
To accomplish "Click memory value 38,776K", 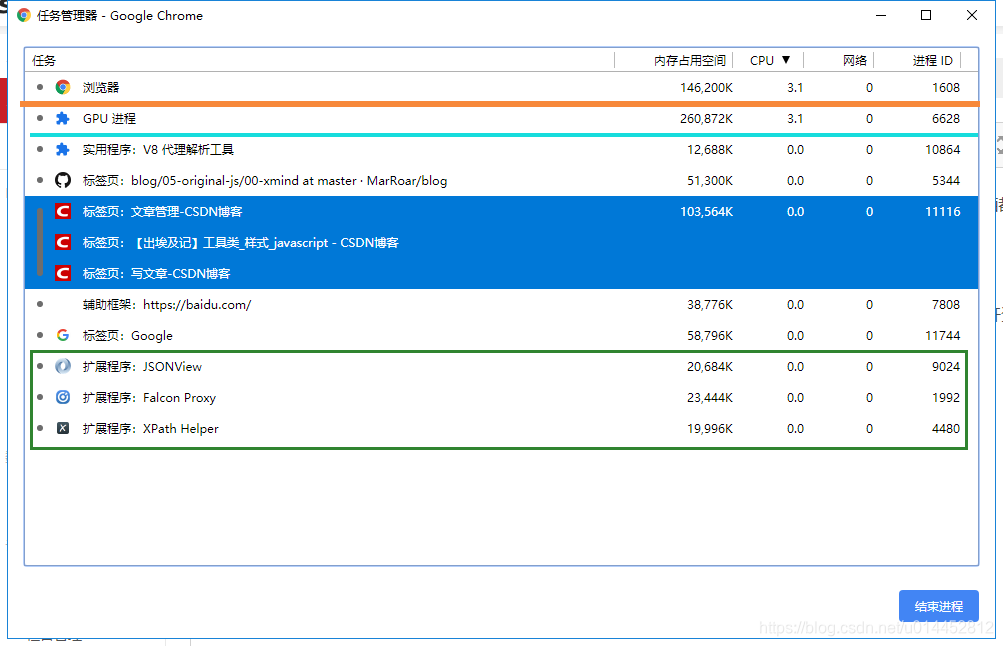I will [710, 304].
